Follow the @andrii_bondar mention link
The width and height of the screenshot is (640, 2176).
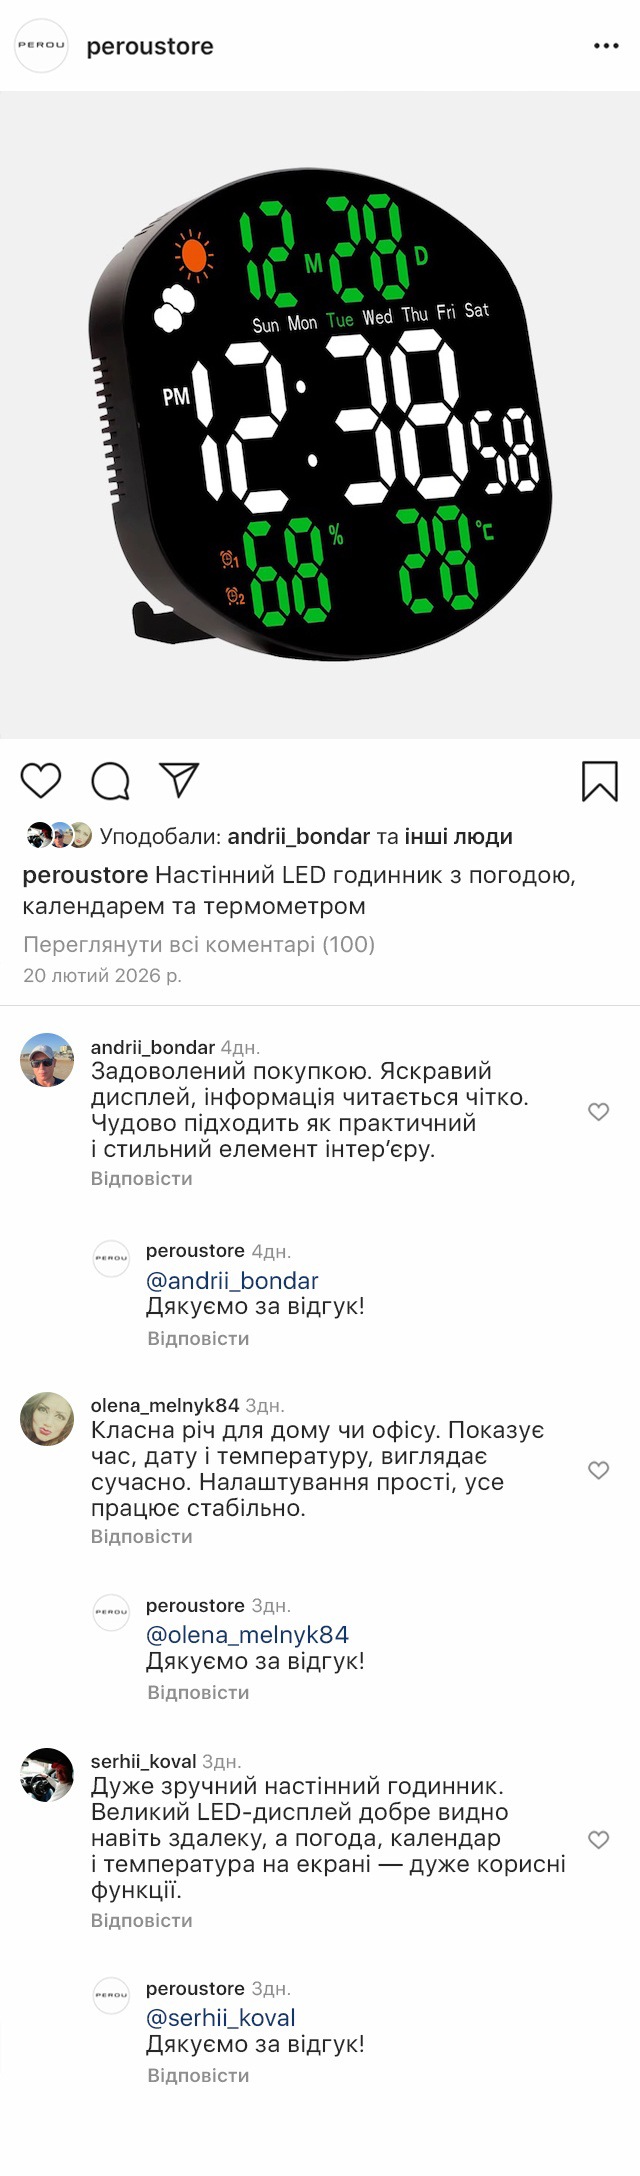tap(232, 1281)
